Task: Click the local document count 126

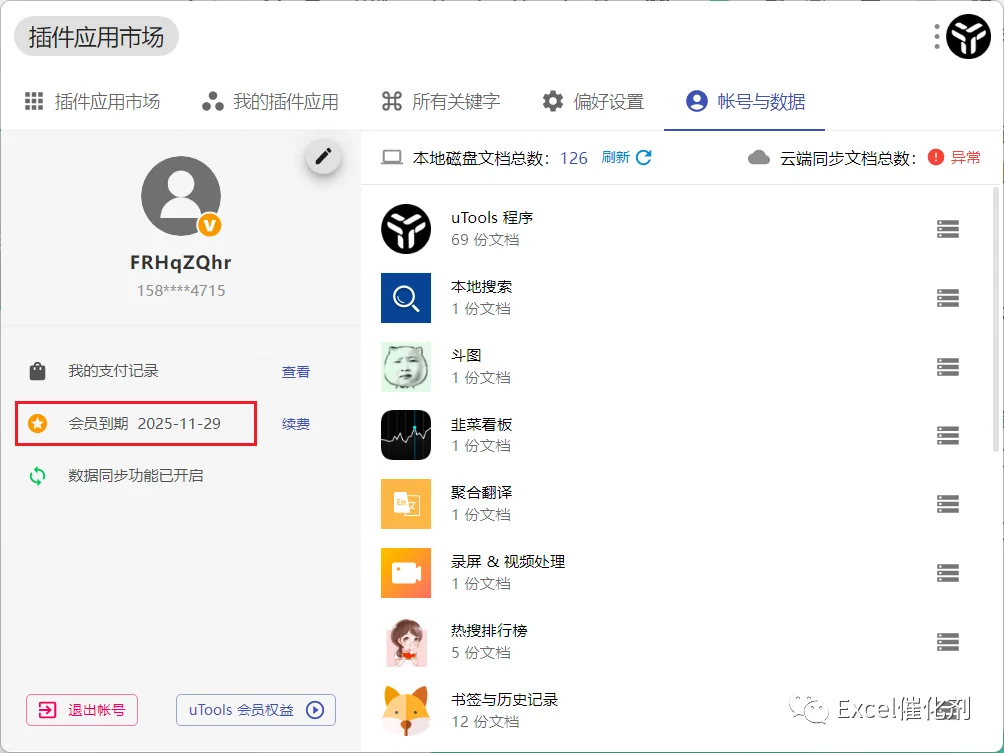Action: point(574,158)
